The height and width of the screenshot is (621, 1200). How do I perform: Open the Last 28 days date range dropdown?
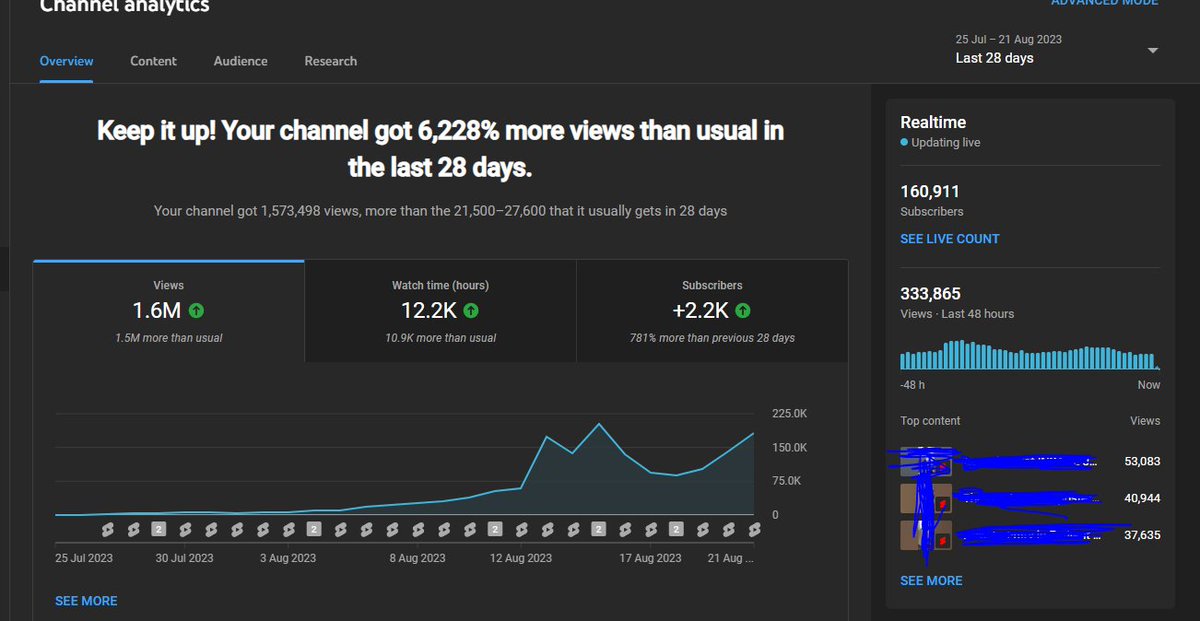[x=1057, y=49]
